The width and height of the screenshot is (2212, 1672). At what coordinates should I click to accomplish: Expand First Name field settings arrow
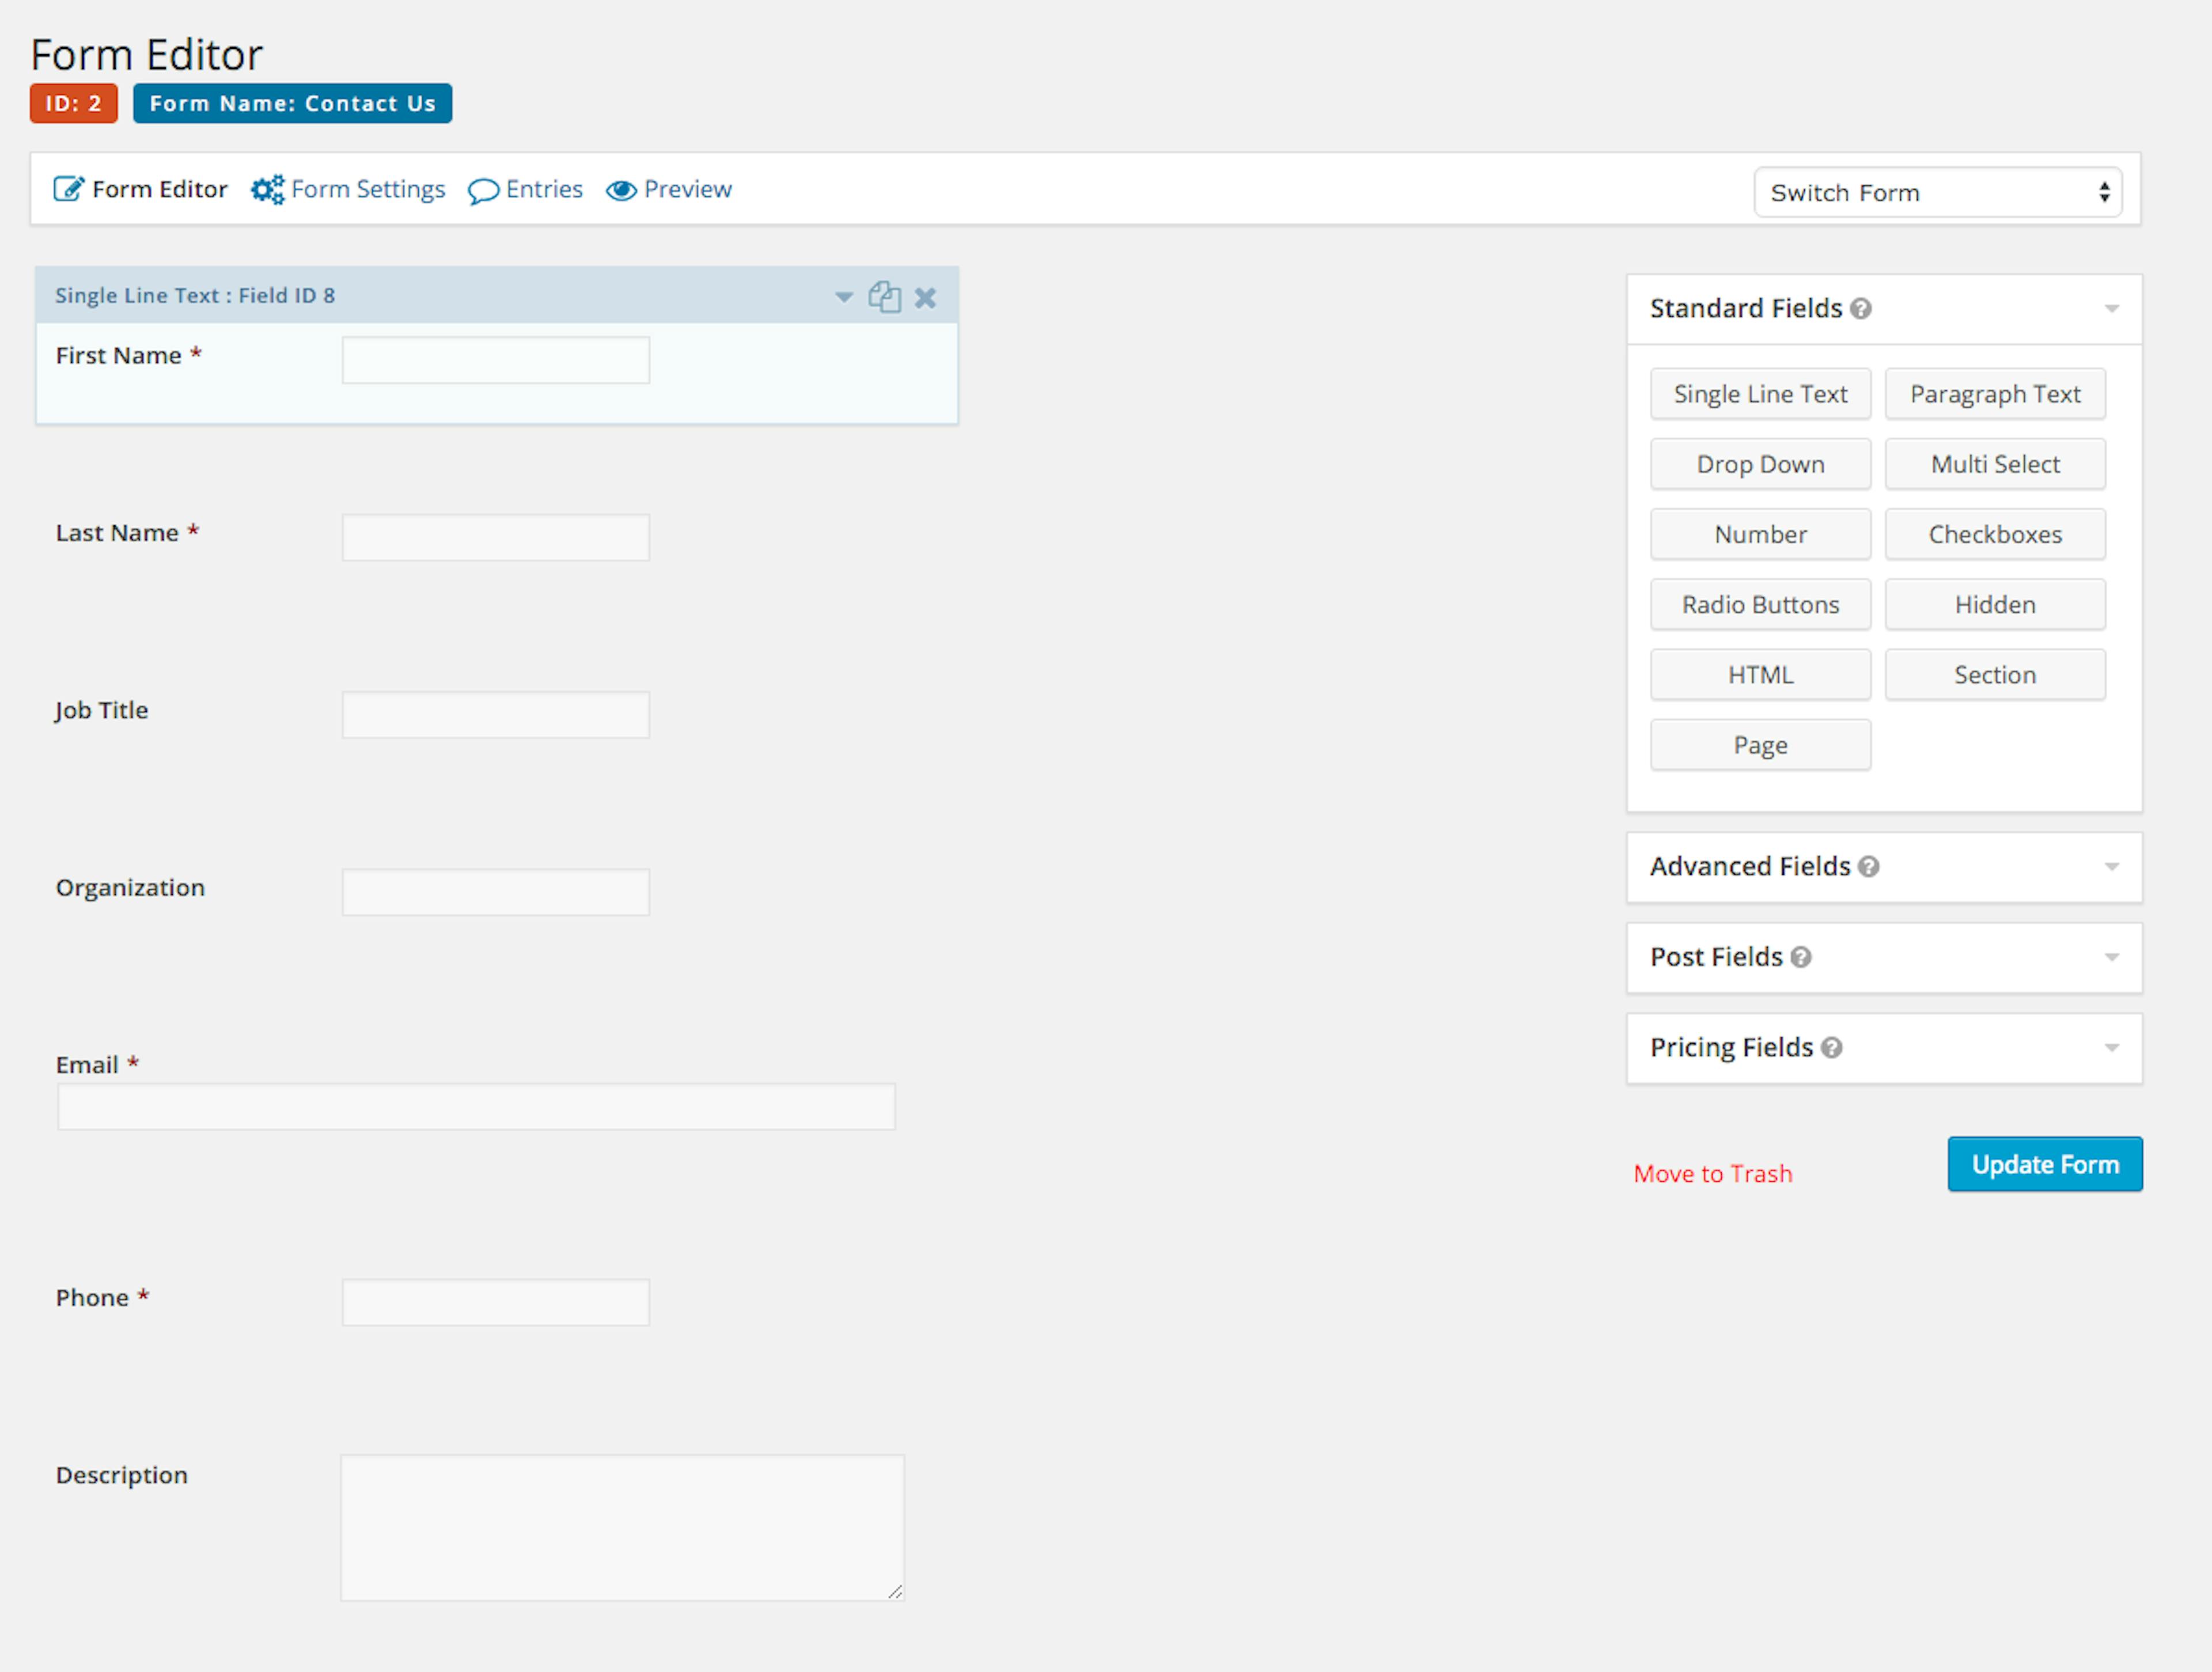[x=844, y=297]
